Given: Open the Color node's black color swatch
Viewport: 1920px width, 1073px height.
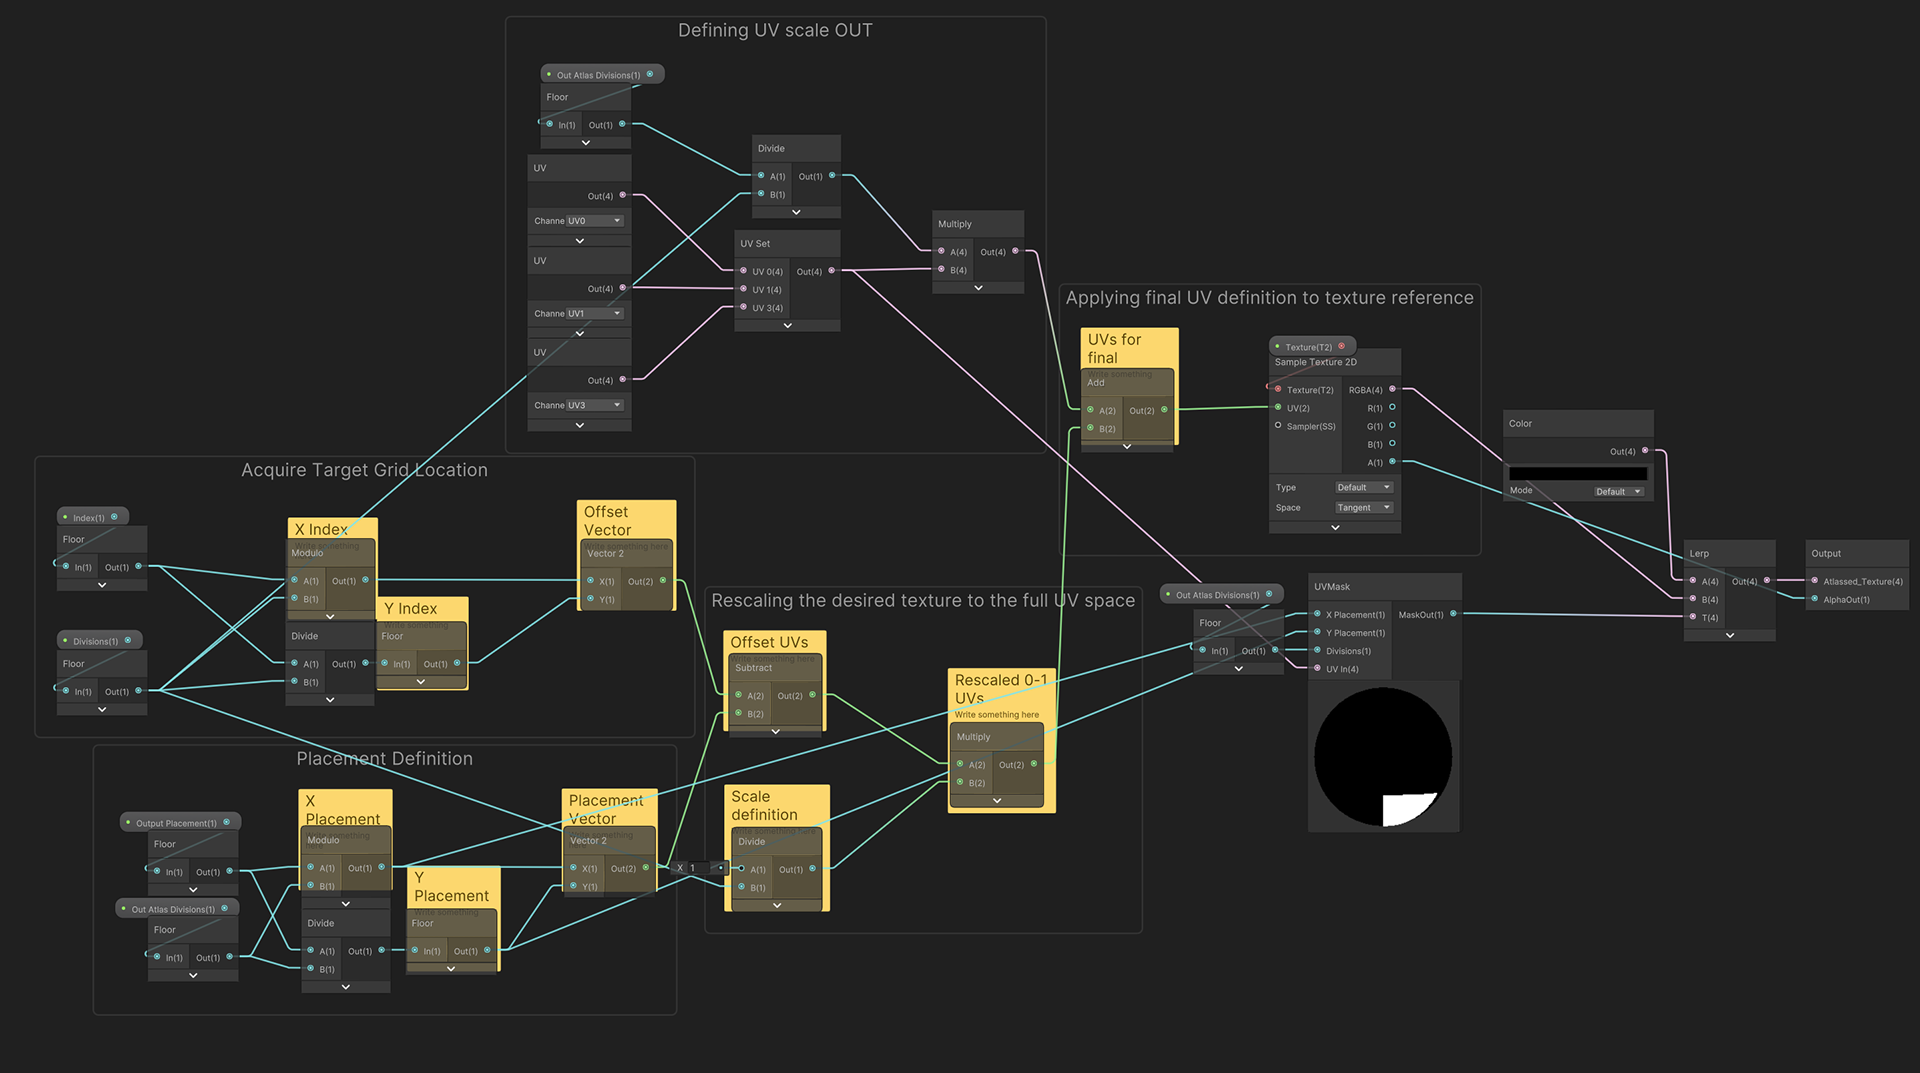Looking at the screenshot, I should (x=1577, y=473).
